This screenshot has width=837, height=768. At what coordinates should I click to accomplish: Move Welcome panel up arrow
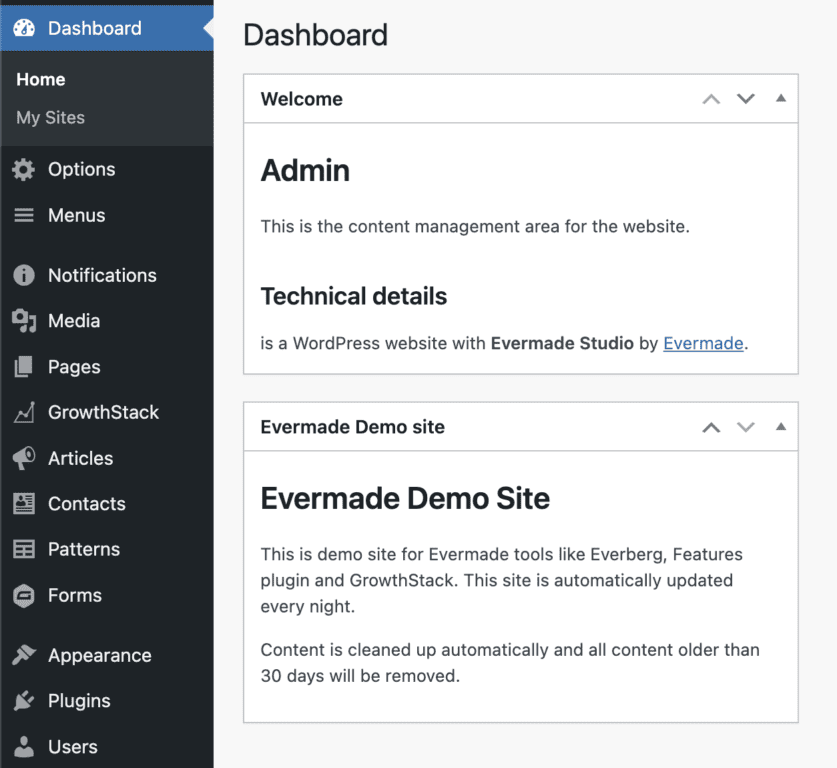pyautogui.click(x=711, y=99)
